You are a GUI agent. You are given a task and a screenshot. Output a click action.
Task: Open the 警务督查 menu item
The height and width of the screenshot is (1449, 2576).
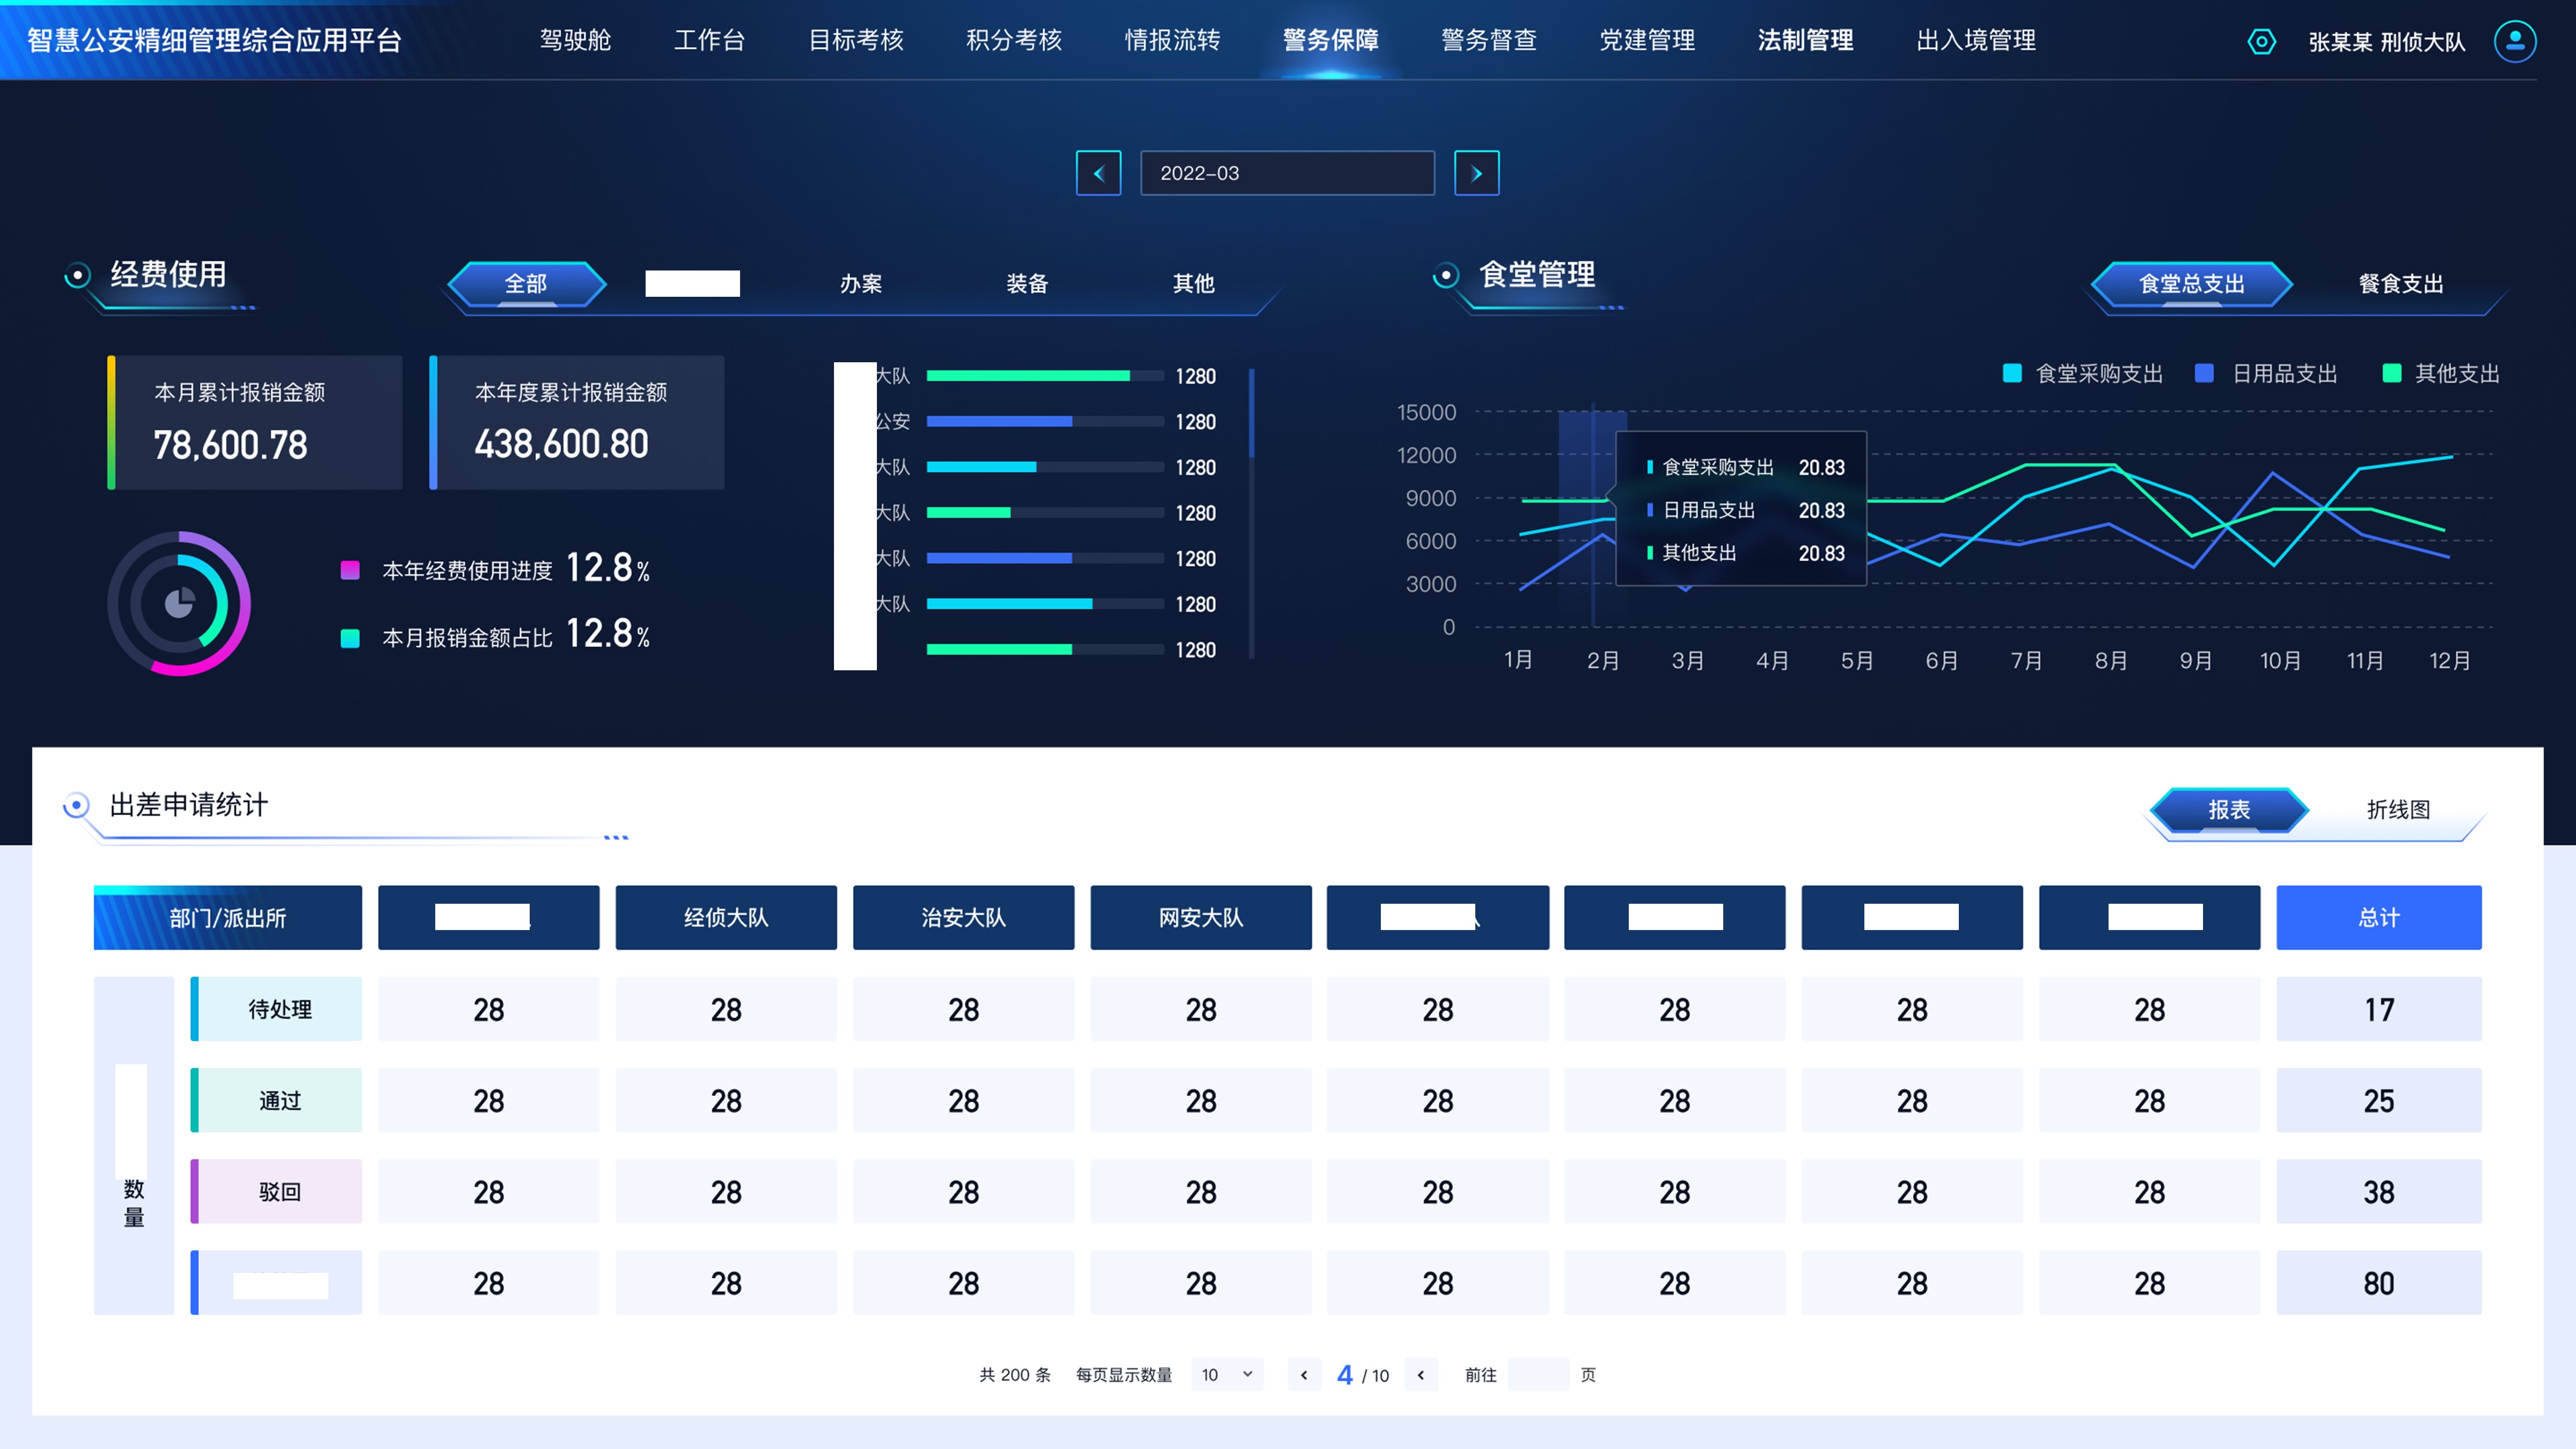coord(1489,41)
